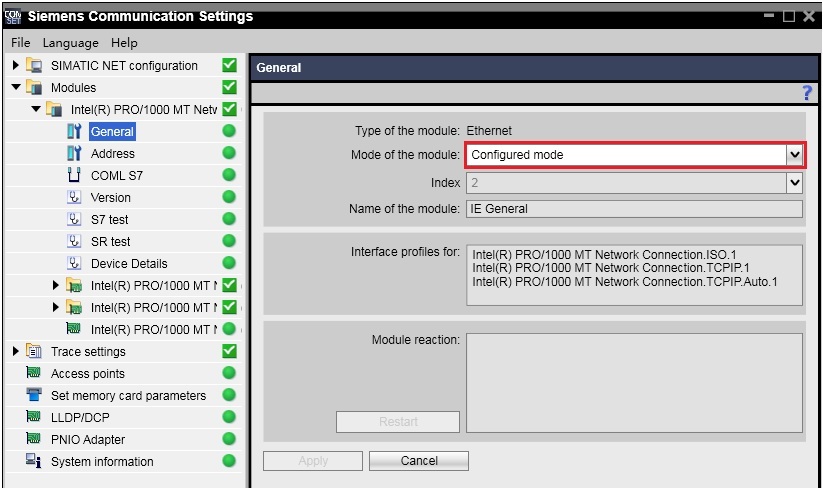Open the Index dropdown arrow
Screen dimensions: 823x488
tap(795, 183)
